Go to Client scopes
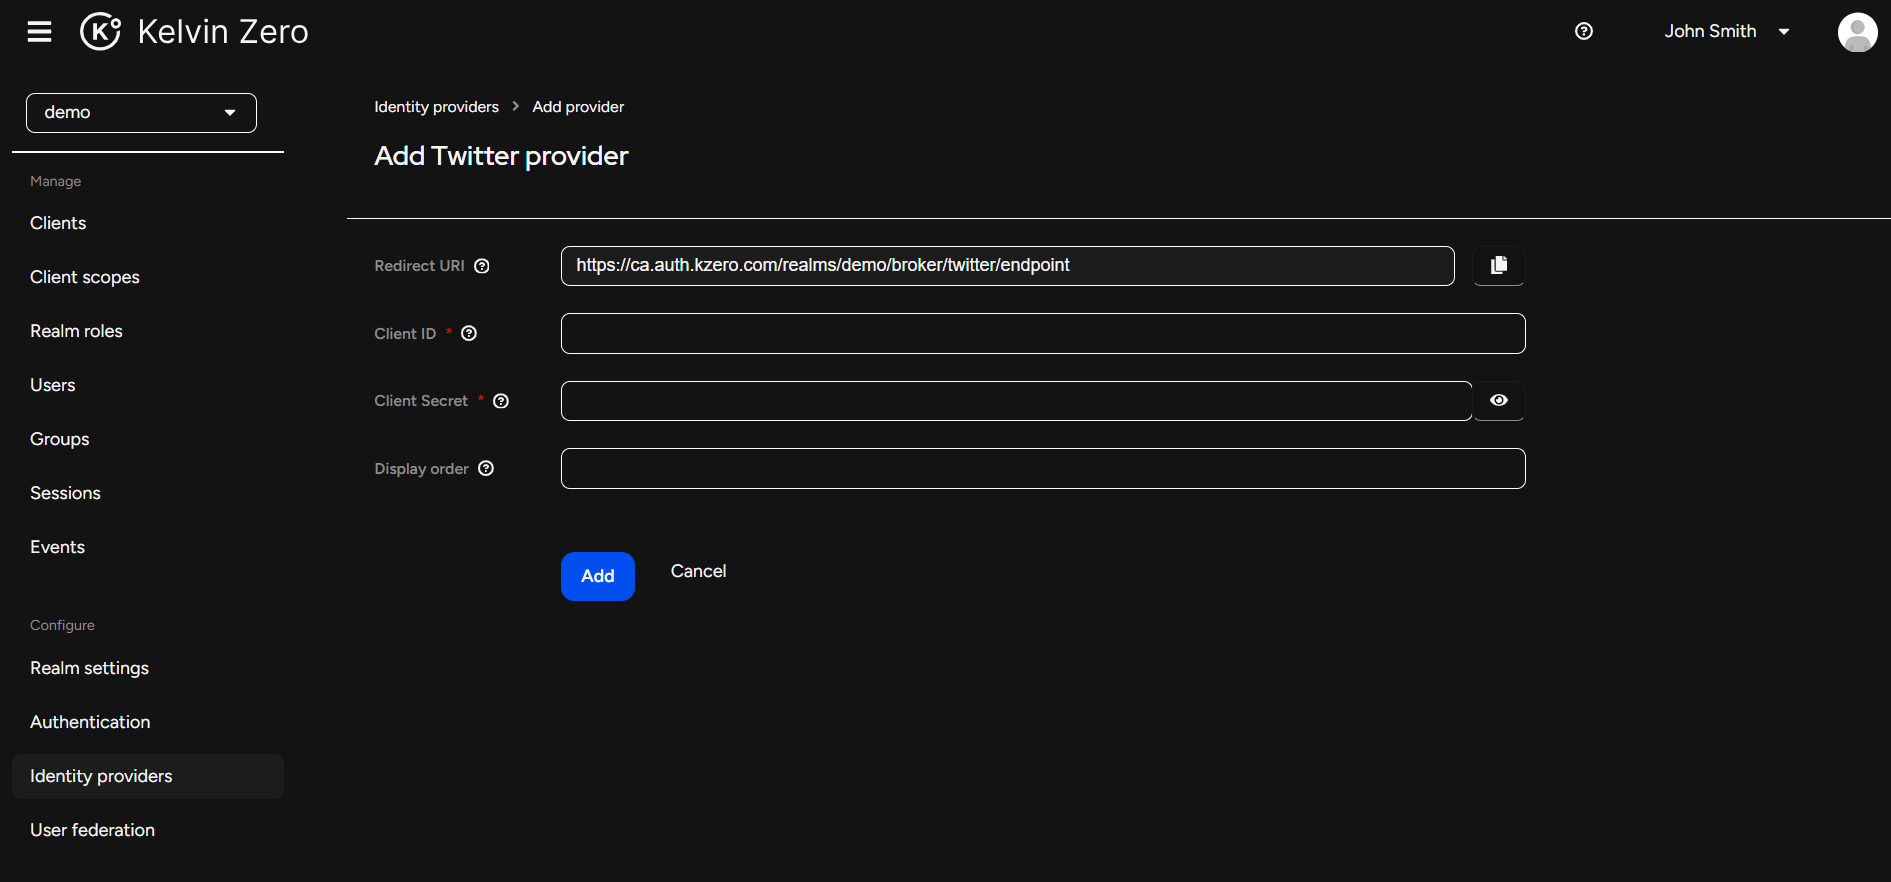The image size is (1891, 882). (x=85, y=277)
